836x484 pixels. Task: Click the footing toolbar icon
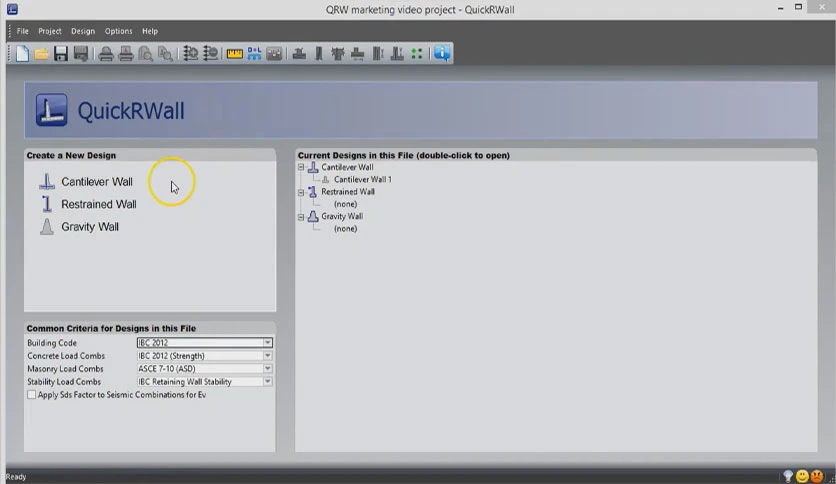[x=358, y=53]
